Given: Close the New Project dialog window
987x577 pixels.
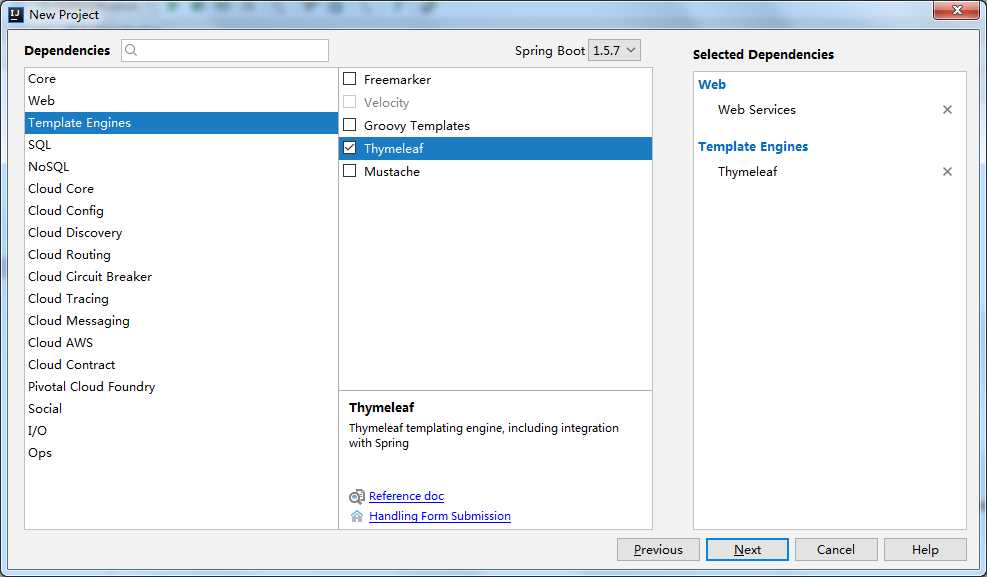Looking at the screenshot, I should (956, 9).
